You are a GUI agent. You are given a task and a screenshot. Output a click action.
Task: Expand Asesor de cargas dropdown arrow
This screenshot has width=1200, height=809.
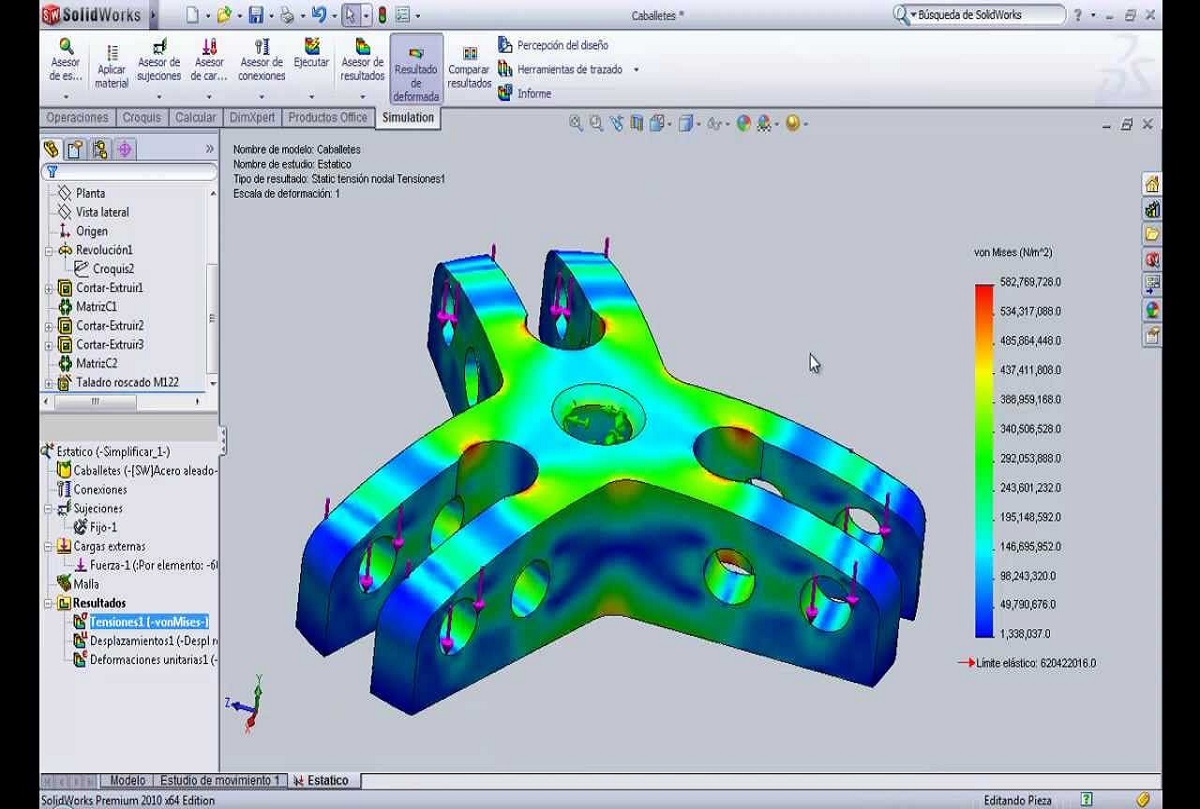pos(209,97)
